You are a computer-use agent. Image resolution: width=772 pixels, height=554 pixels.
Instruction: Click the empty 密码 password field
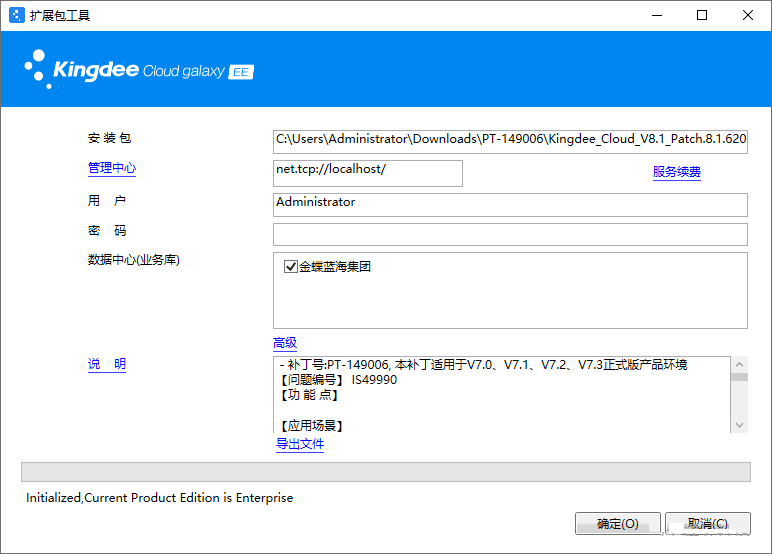(510, 234)
